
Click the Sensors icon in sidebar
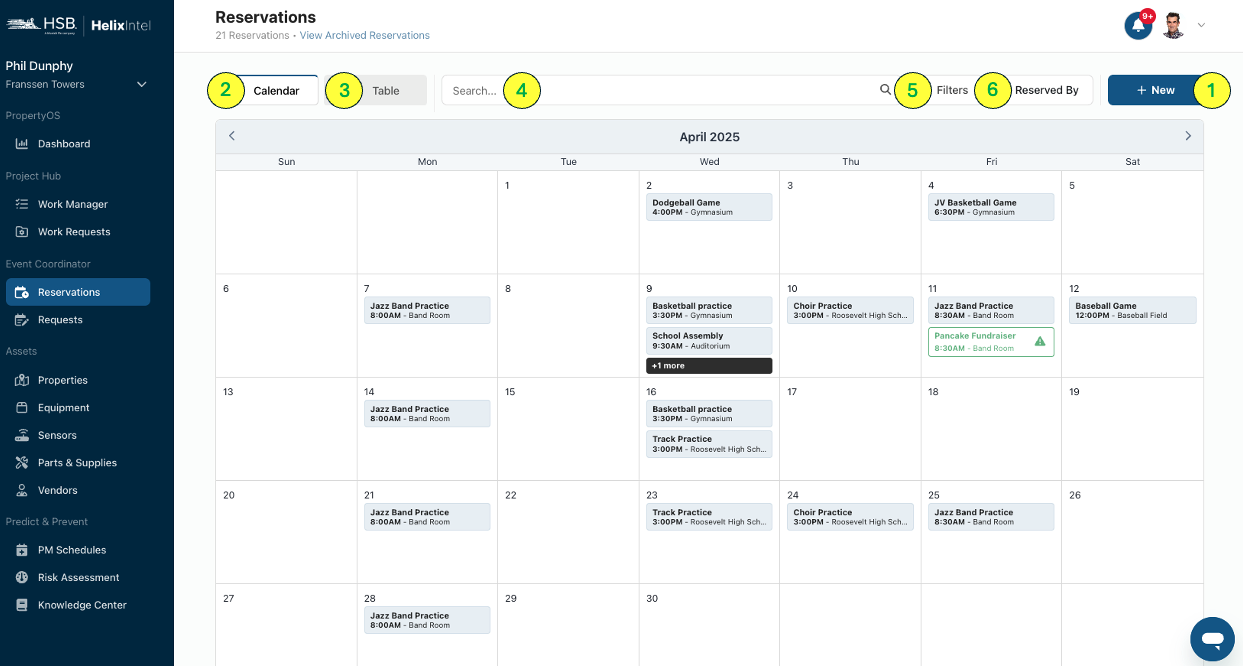(22, 435)
